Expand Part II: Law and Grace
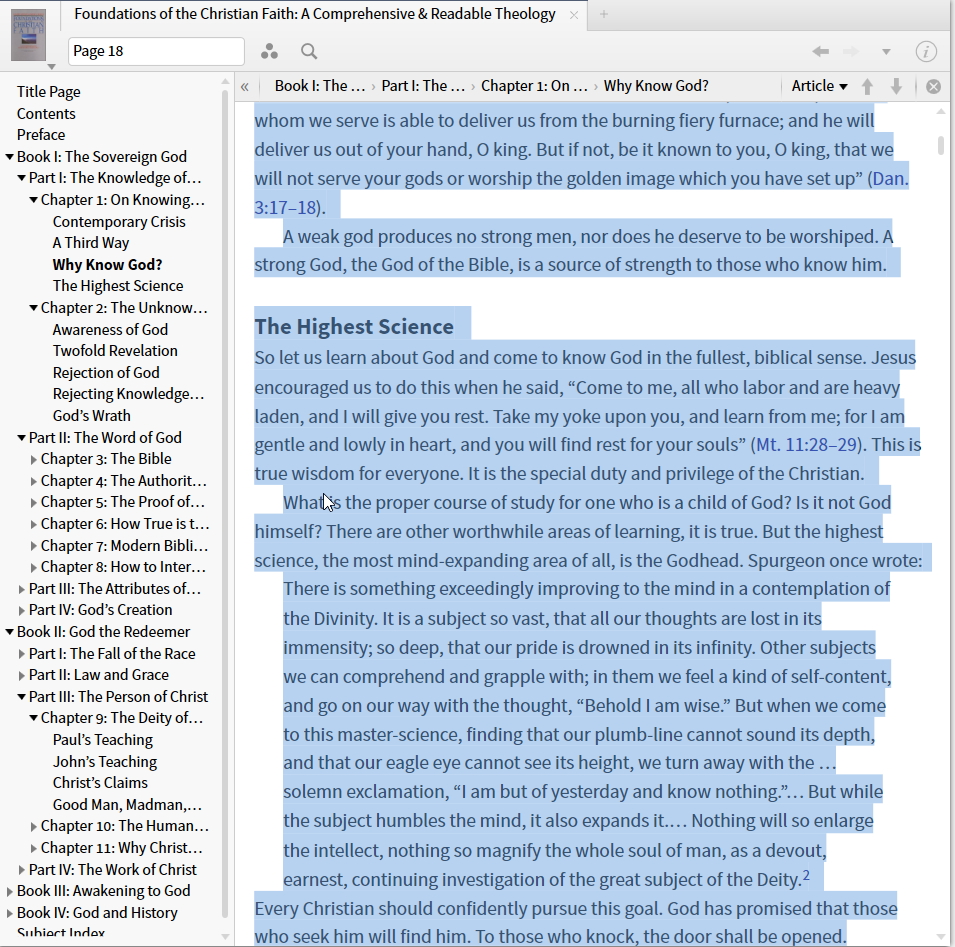Viewport: 955px width, 947px height. tap(21, 675)
